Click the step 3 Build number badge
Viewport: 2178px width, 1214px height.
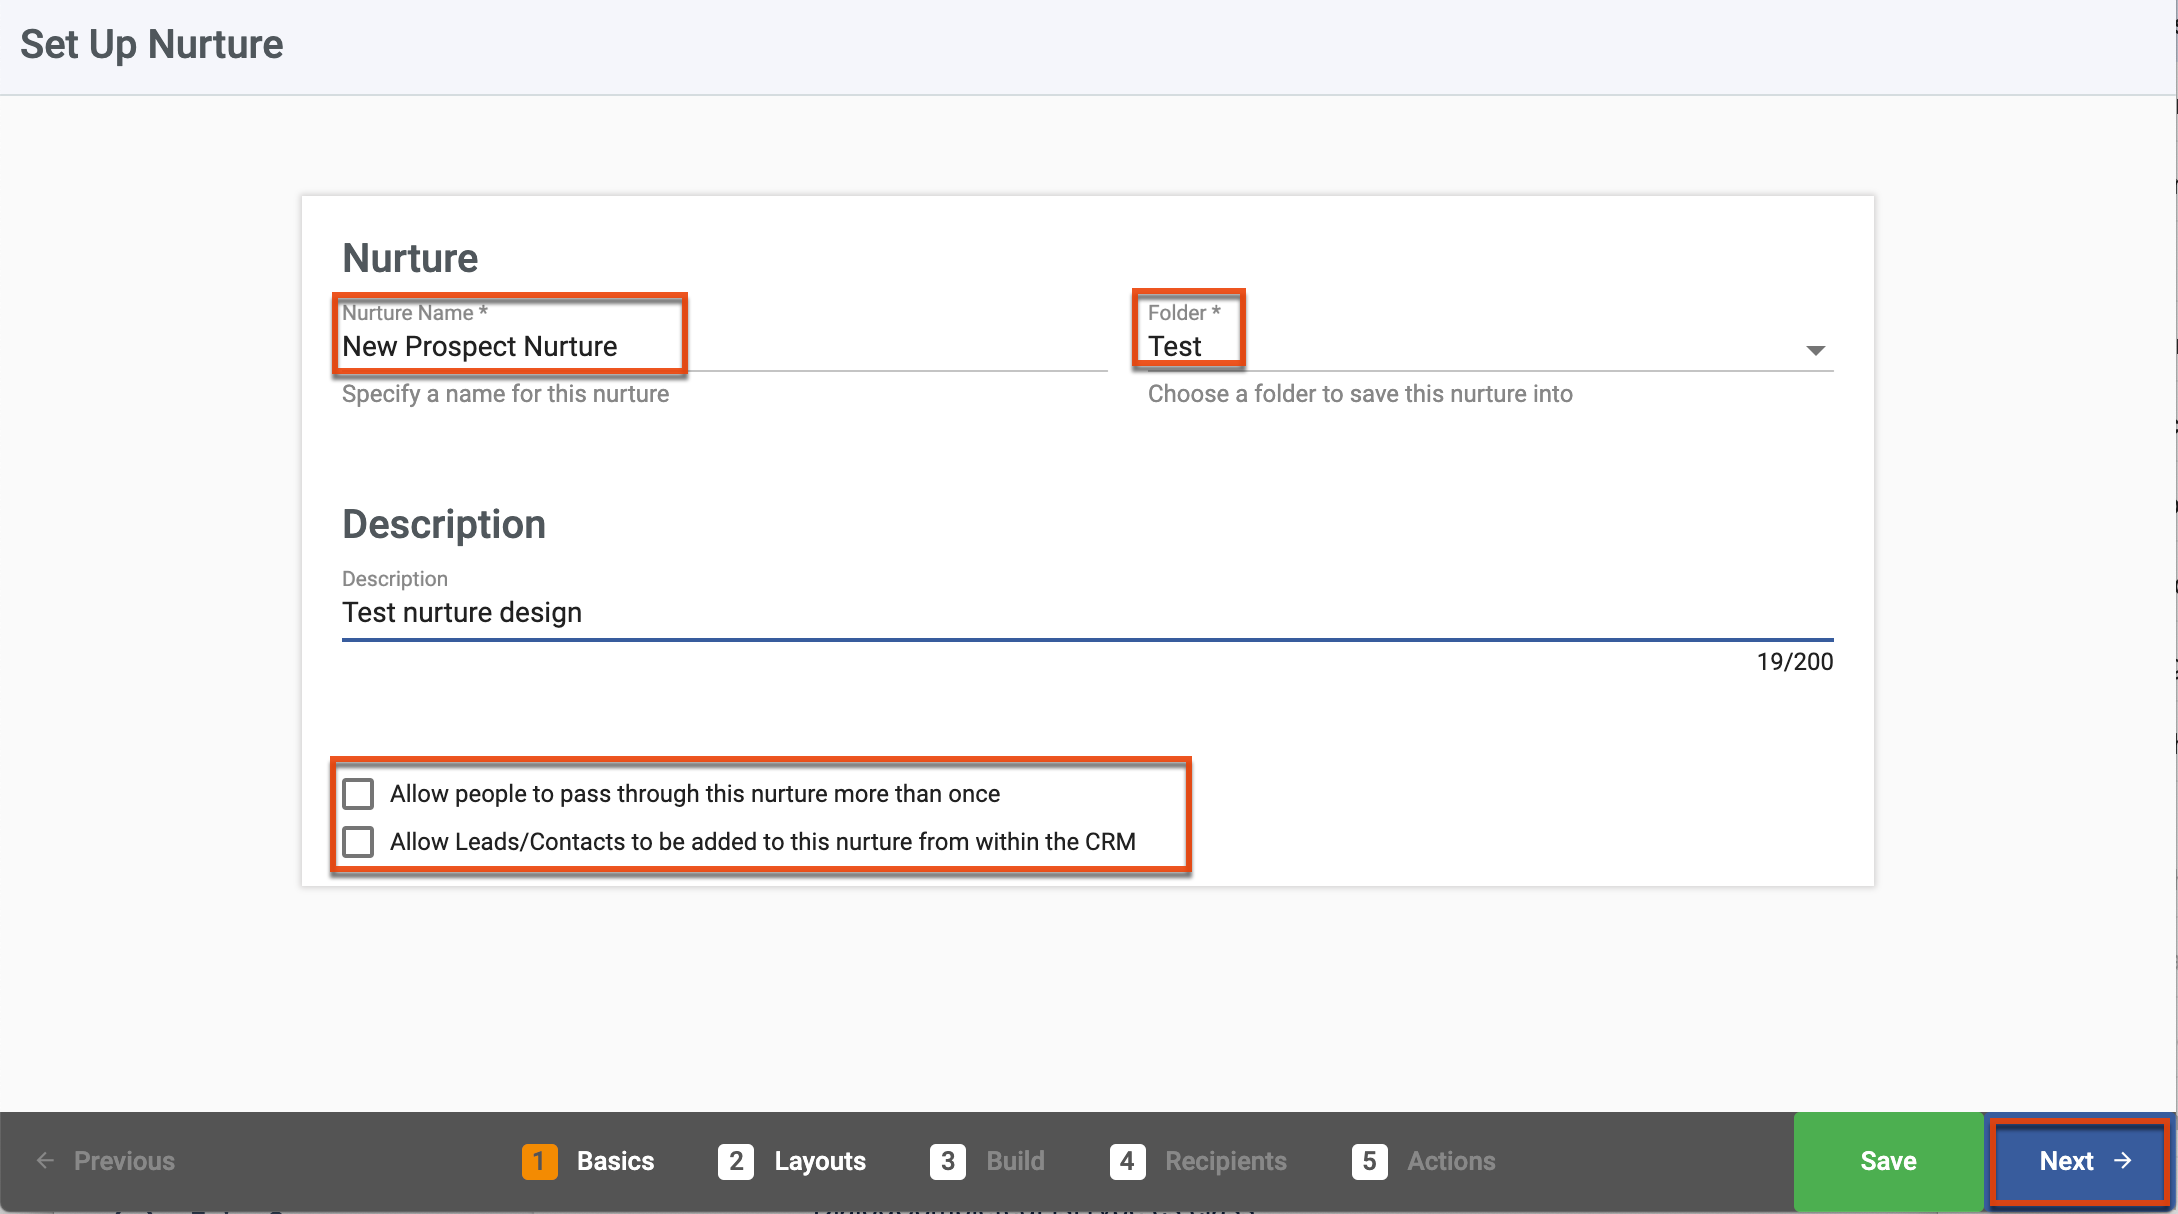947,1161
